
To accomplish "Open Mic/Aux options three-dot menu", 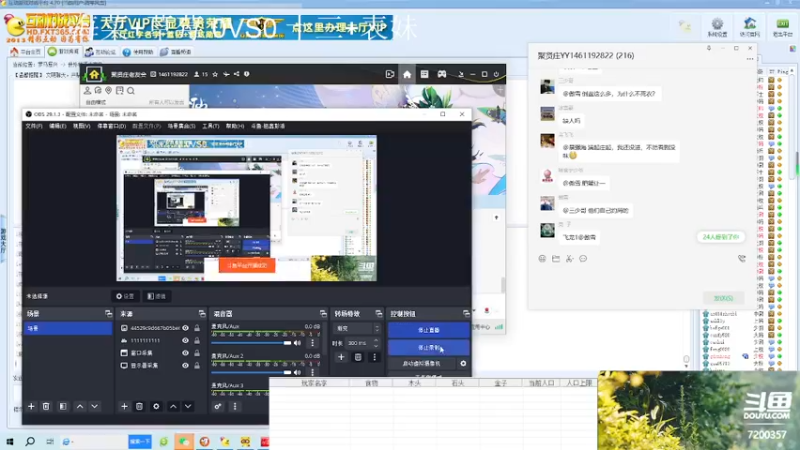I will [313, 343].
